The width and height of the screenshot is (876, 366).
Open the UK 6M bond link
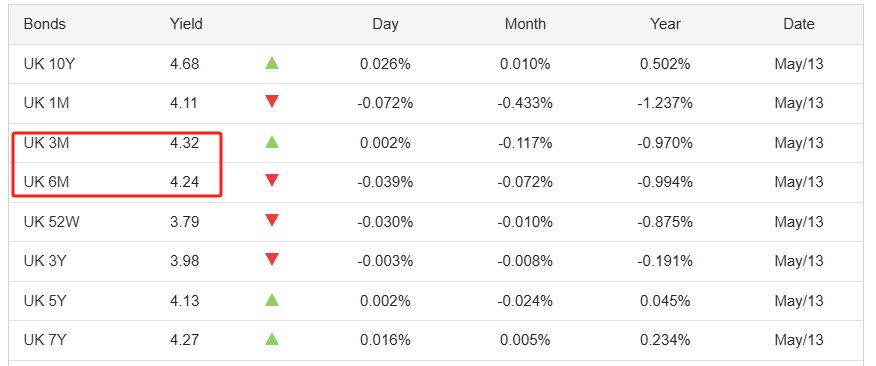46,182
